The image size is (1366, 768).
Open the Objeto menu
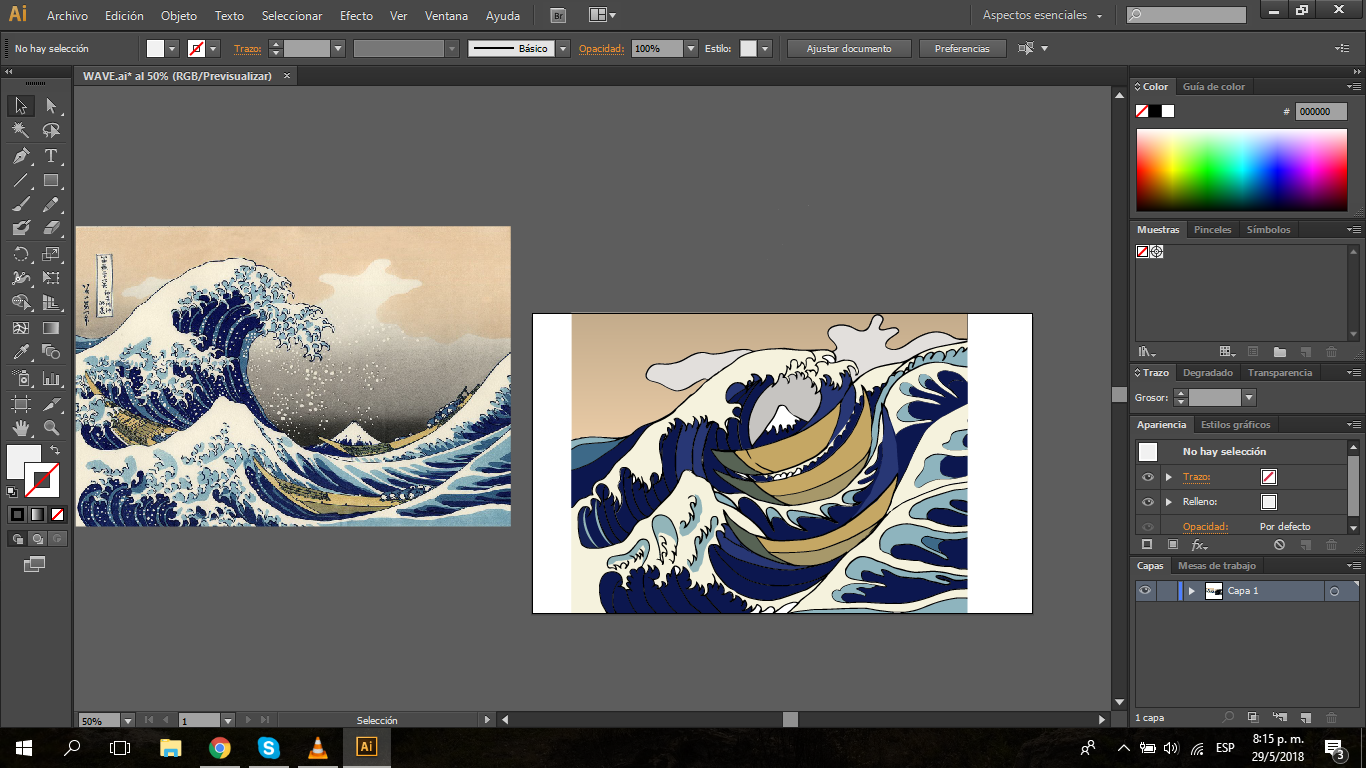tap(179, 16)
